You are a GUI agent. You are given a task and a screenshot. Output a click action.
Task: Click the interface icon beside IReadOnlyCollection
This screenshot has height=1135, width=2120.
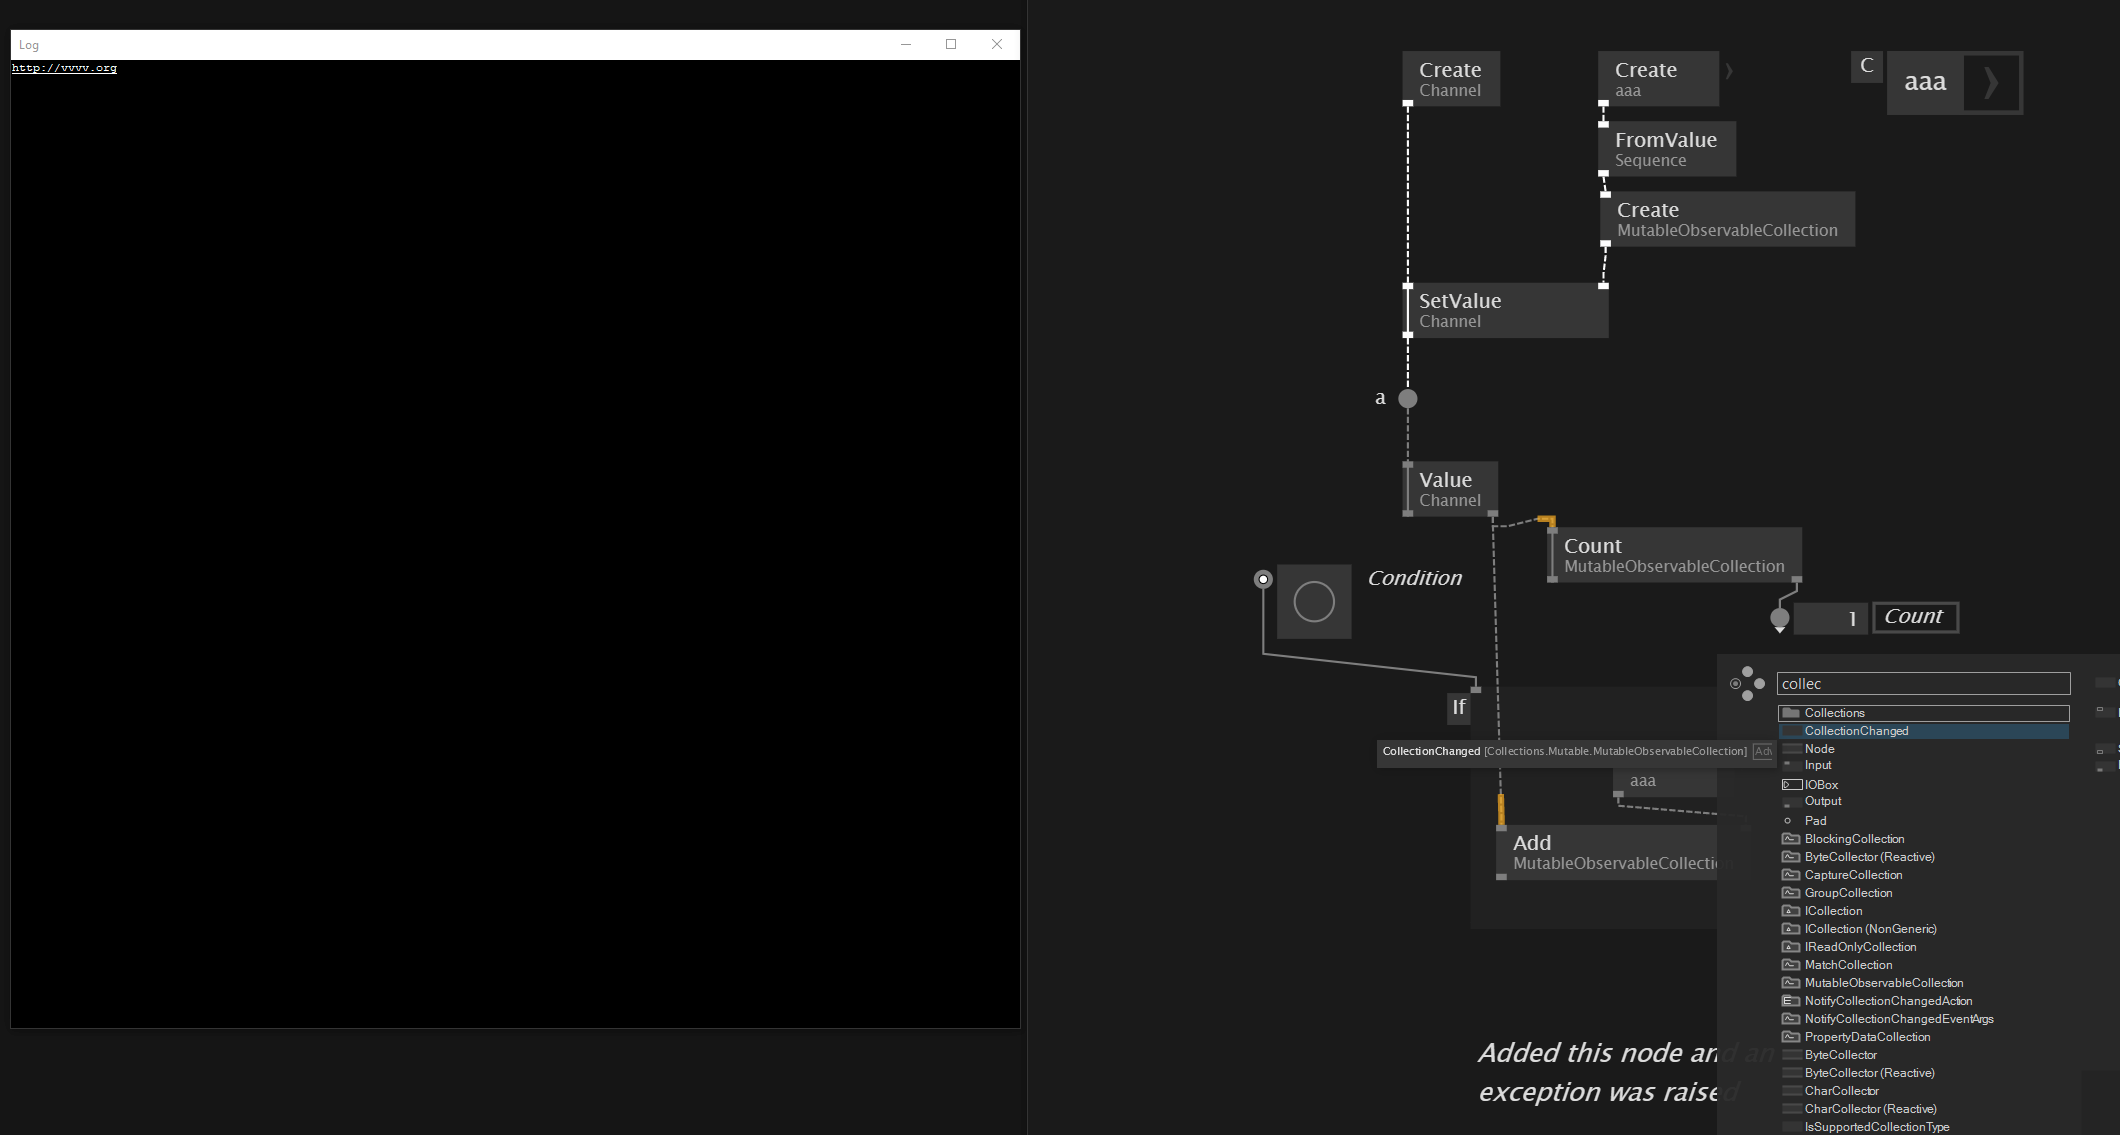tap(1791, 947)
